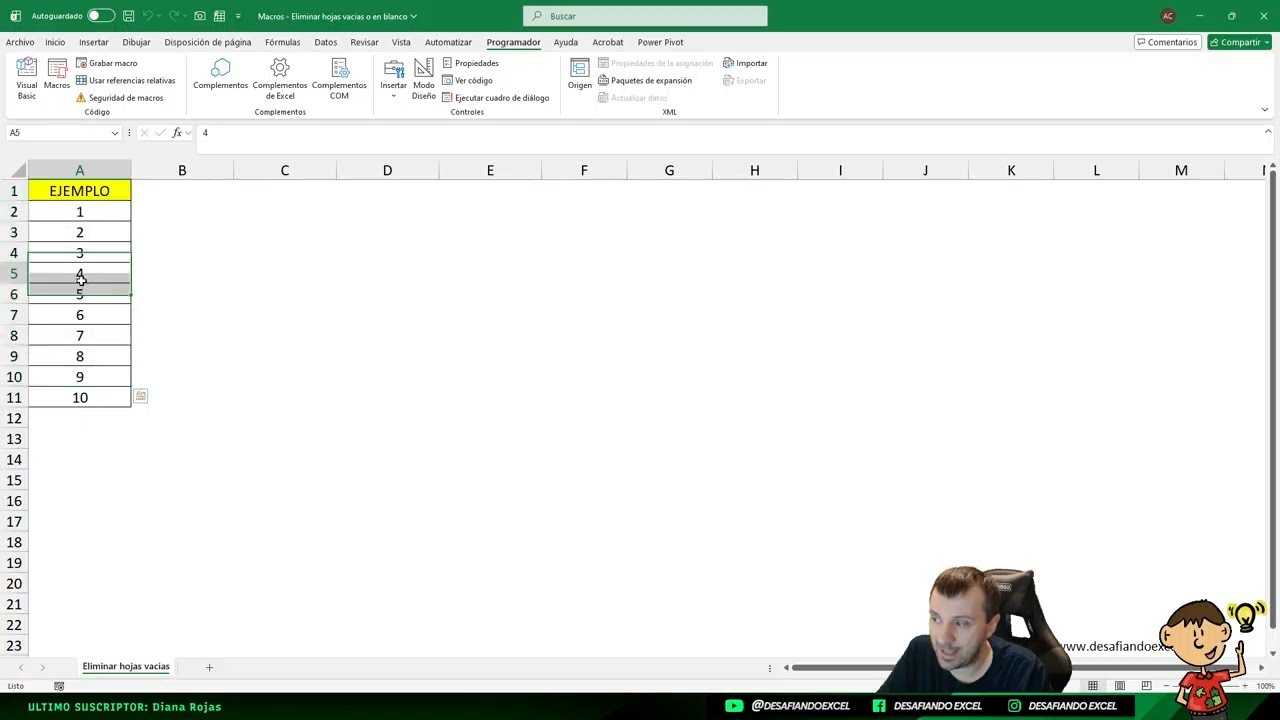Open Customize Quick Access Toolbar dropdown
The width and height of the screenshot is (1280, 720).
click(x=238, y=16)
